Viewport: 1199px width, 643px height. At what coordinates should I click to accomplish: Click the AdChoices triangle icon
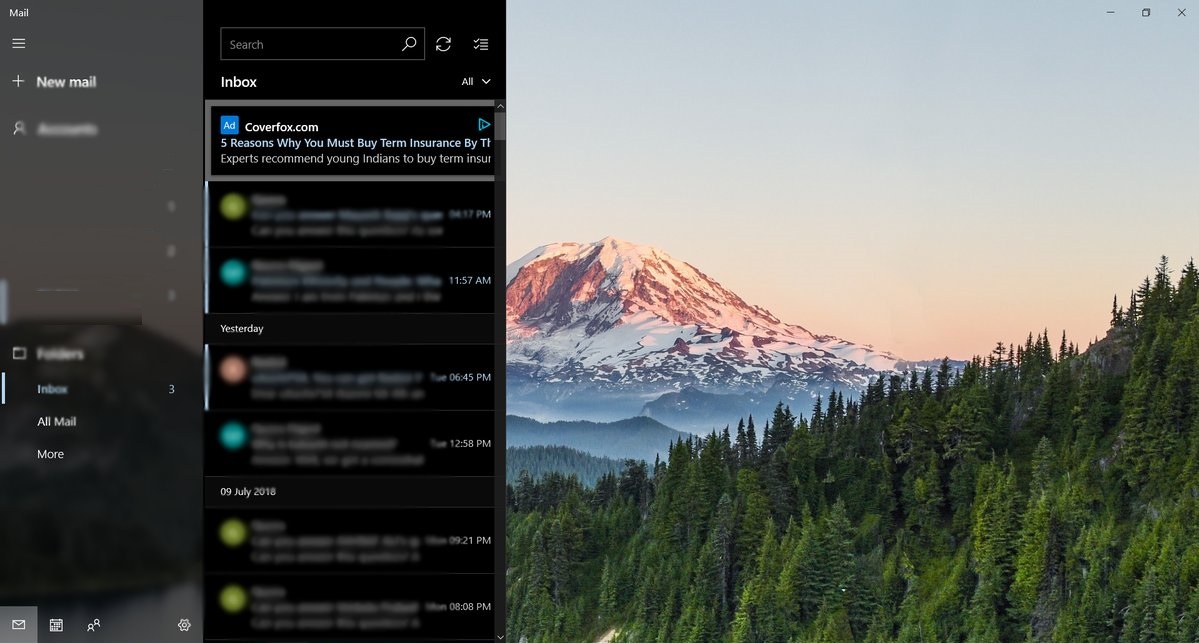pos(483,124)
